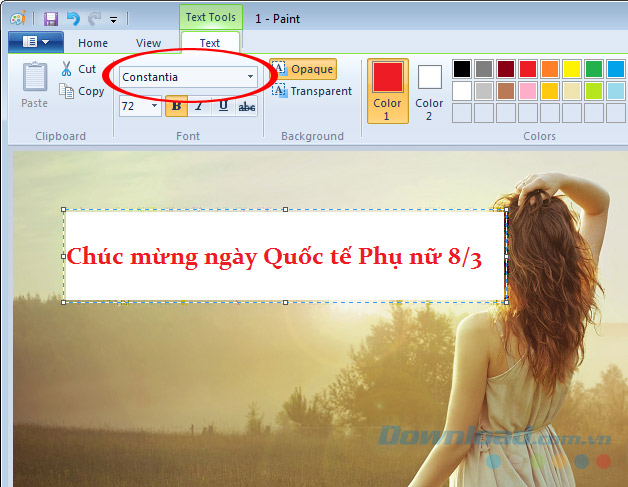Click the text box top-middle resize handle
628x487 pixels.
[x=285, y=209]
